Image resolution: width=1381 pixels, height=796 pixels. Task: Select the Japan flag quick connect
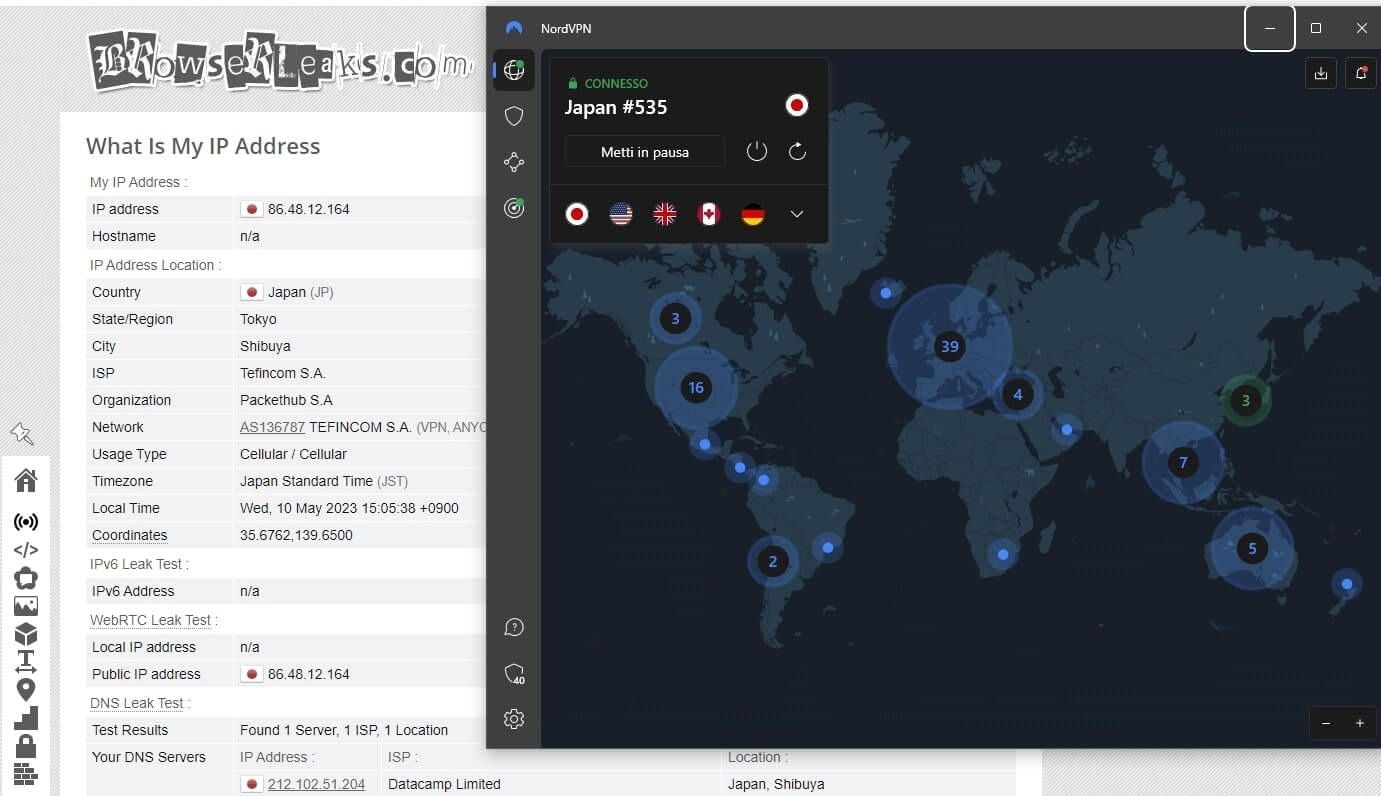tap(577, 213)
